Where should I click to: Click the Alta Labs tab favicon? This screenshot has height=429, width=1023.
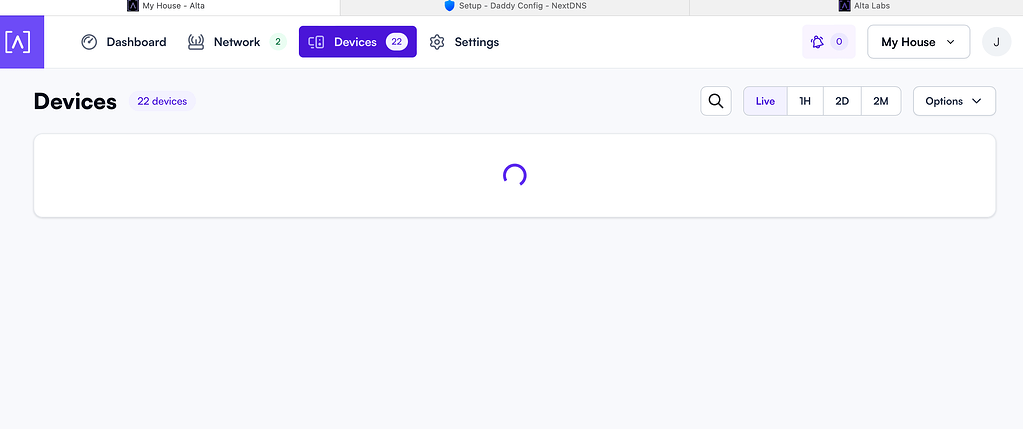(844, 6)
